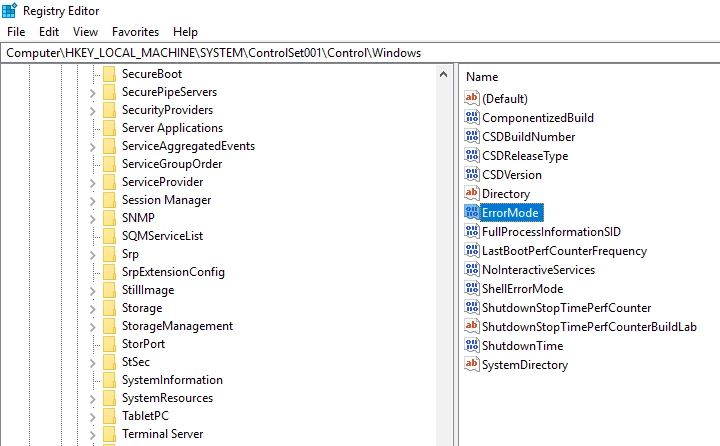Click the Storage folder icon
Viewport: 720px width, 446px height.
pos(110,308)
